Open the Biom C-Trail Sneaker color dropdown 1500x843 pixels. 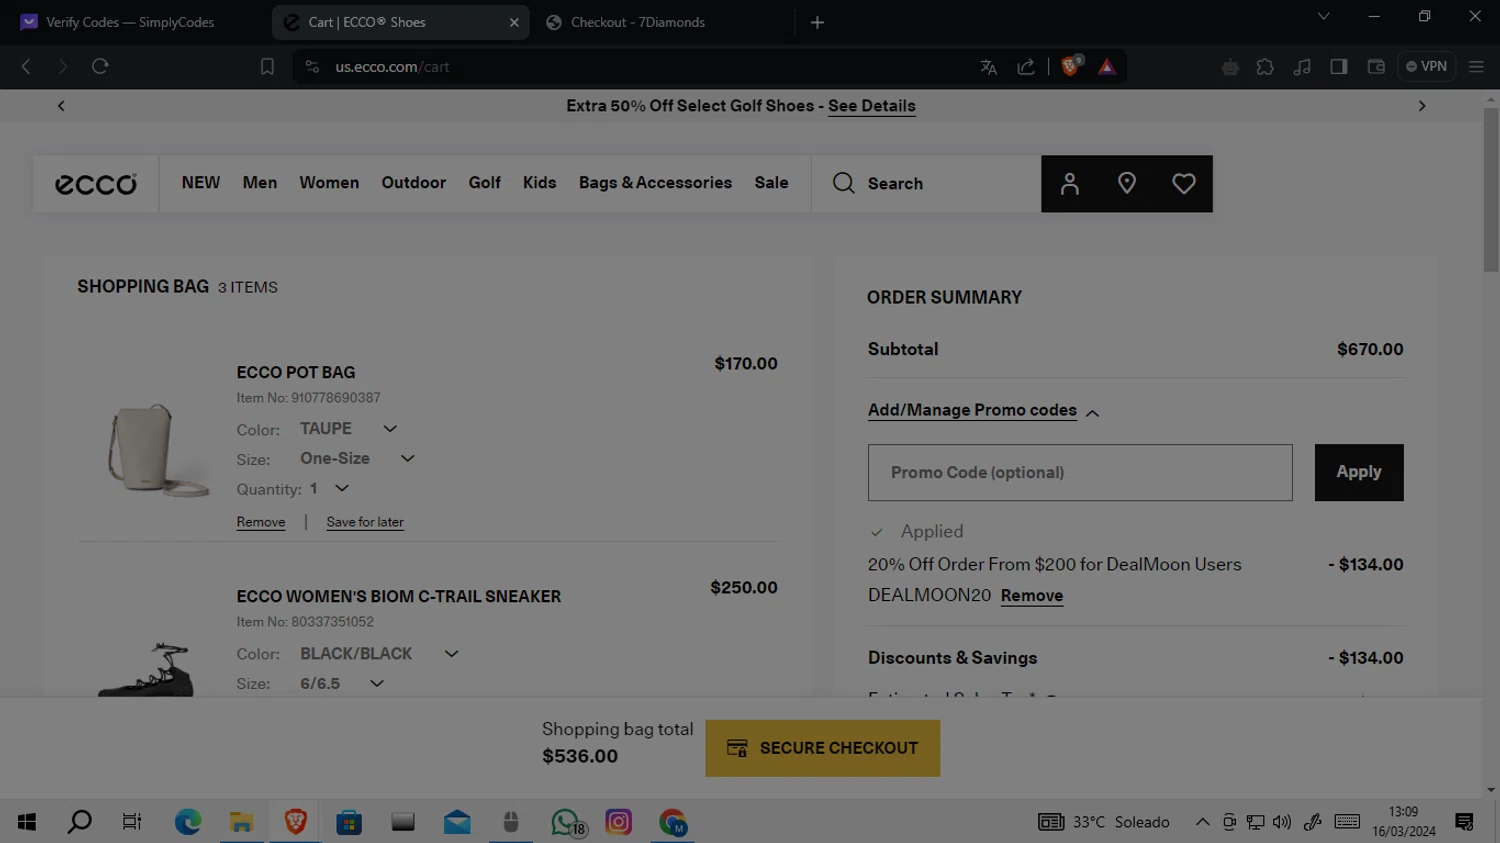pyautogui.click(x=379, y=654)
